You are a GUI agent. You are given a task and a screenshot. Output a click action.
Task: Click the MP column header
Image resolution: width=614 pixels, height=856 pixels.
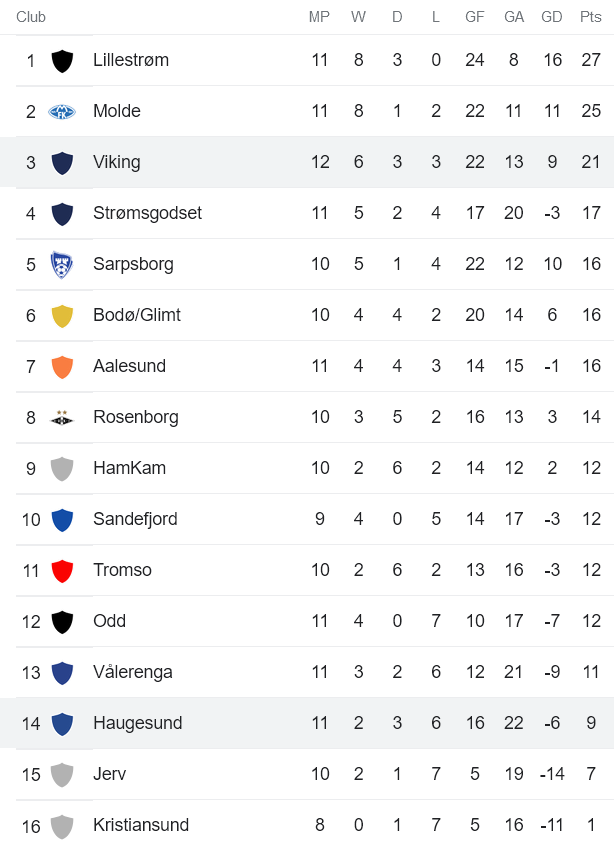pos(320,17)
